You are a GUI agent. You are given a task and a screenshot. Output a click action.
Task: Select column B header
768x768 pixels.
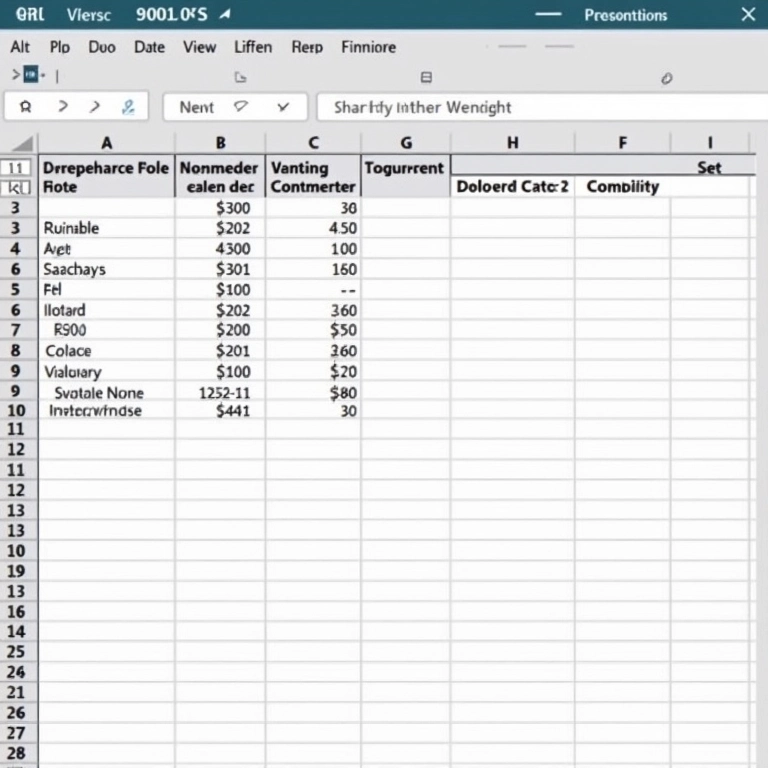[220, 143]
